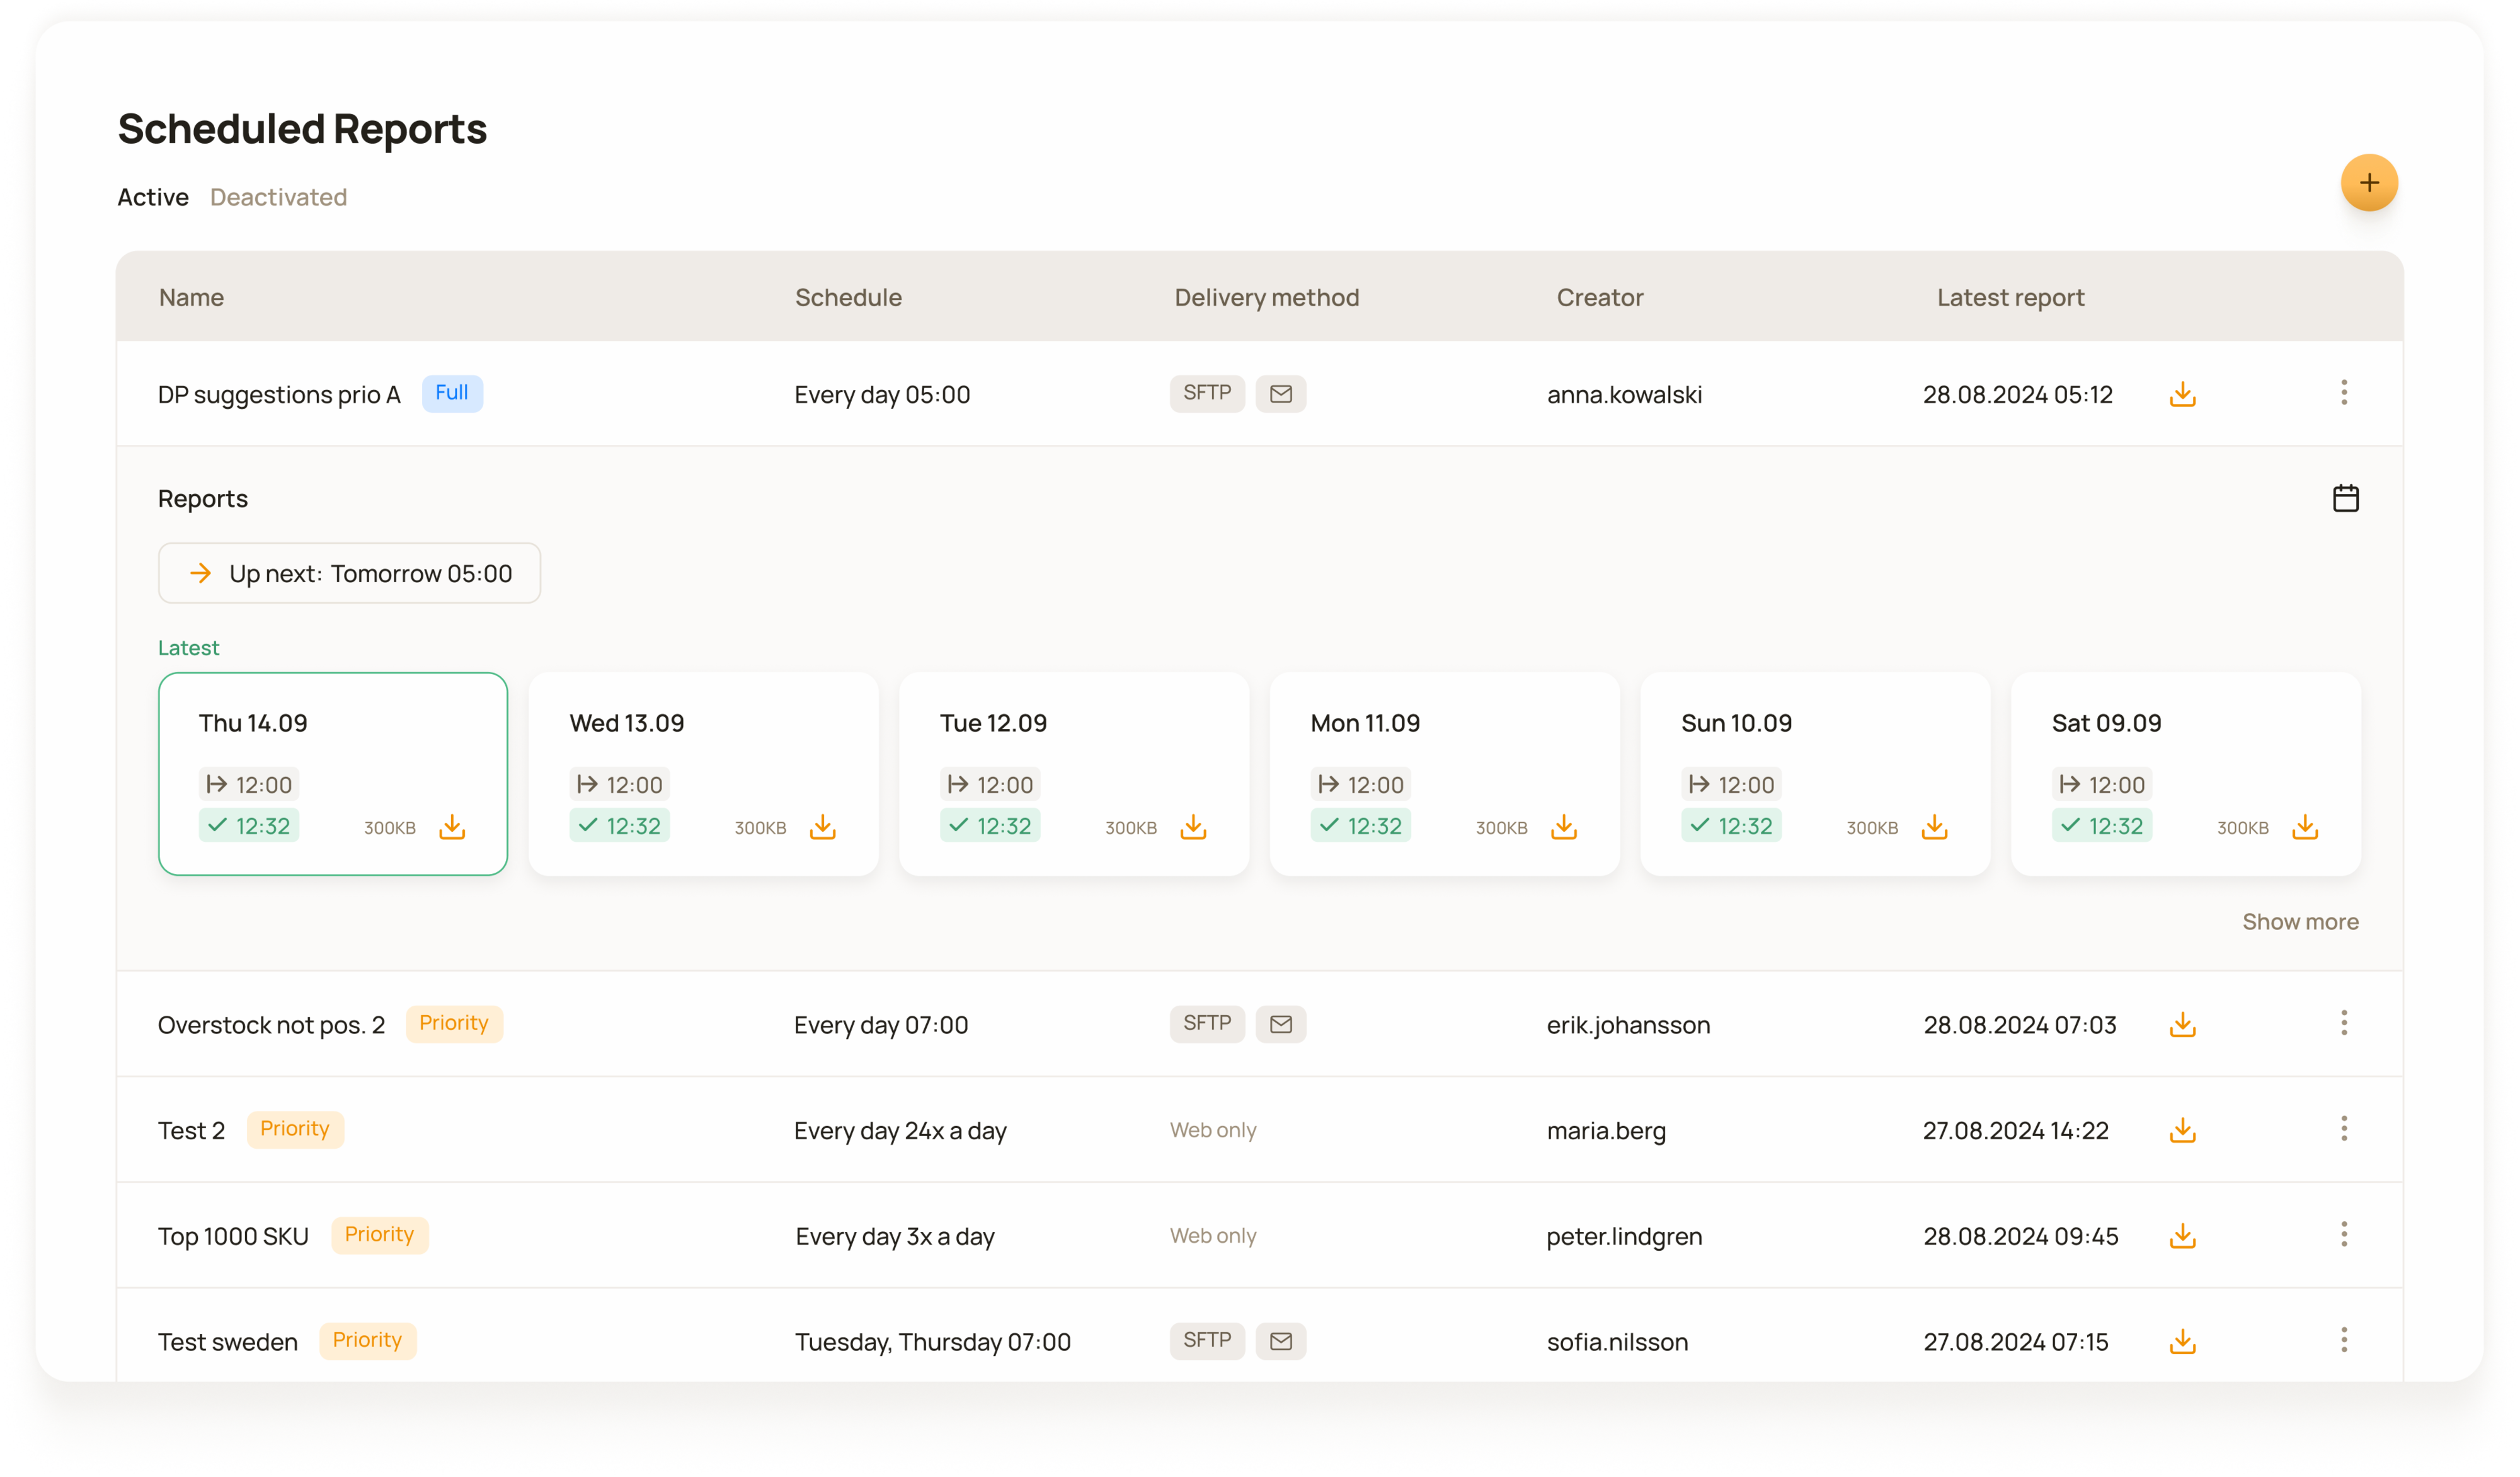Click the Full badge on DP suggestions
This screenshot has height=1477, width=2520.
452,393
